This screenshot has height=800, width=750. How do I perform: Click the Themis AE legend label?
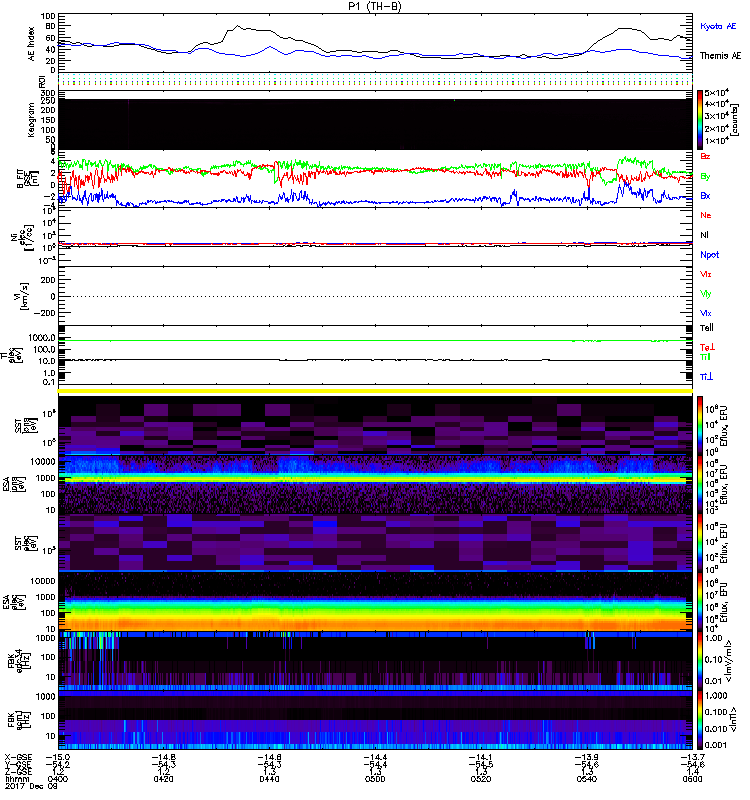point(719,58)
